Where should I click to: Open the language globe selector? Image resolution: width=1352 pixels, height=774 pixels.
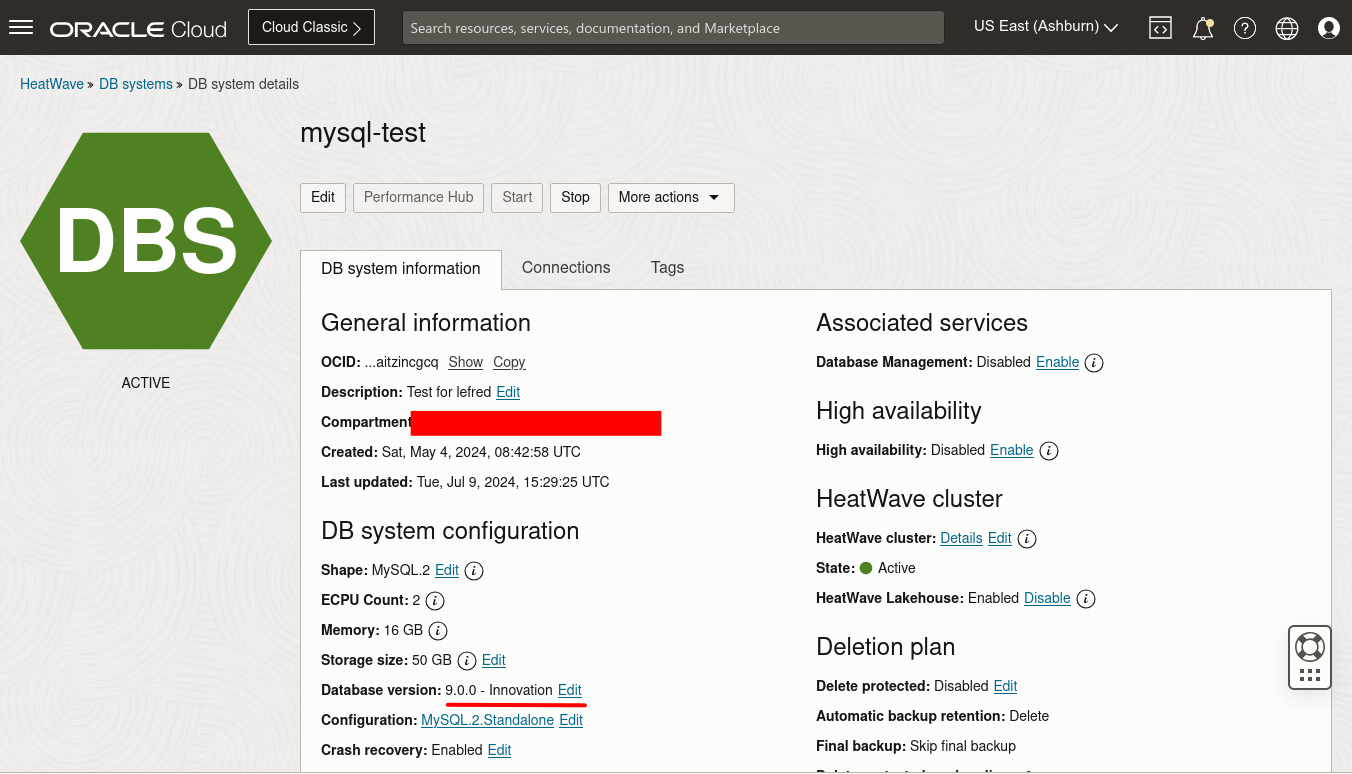point(1286,27)
